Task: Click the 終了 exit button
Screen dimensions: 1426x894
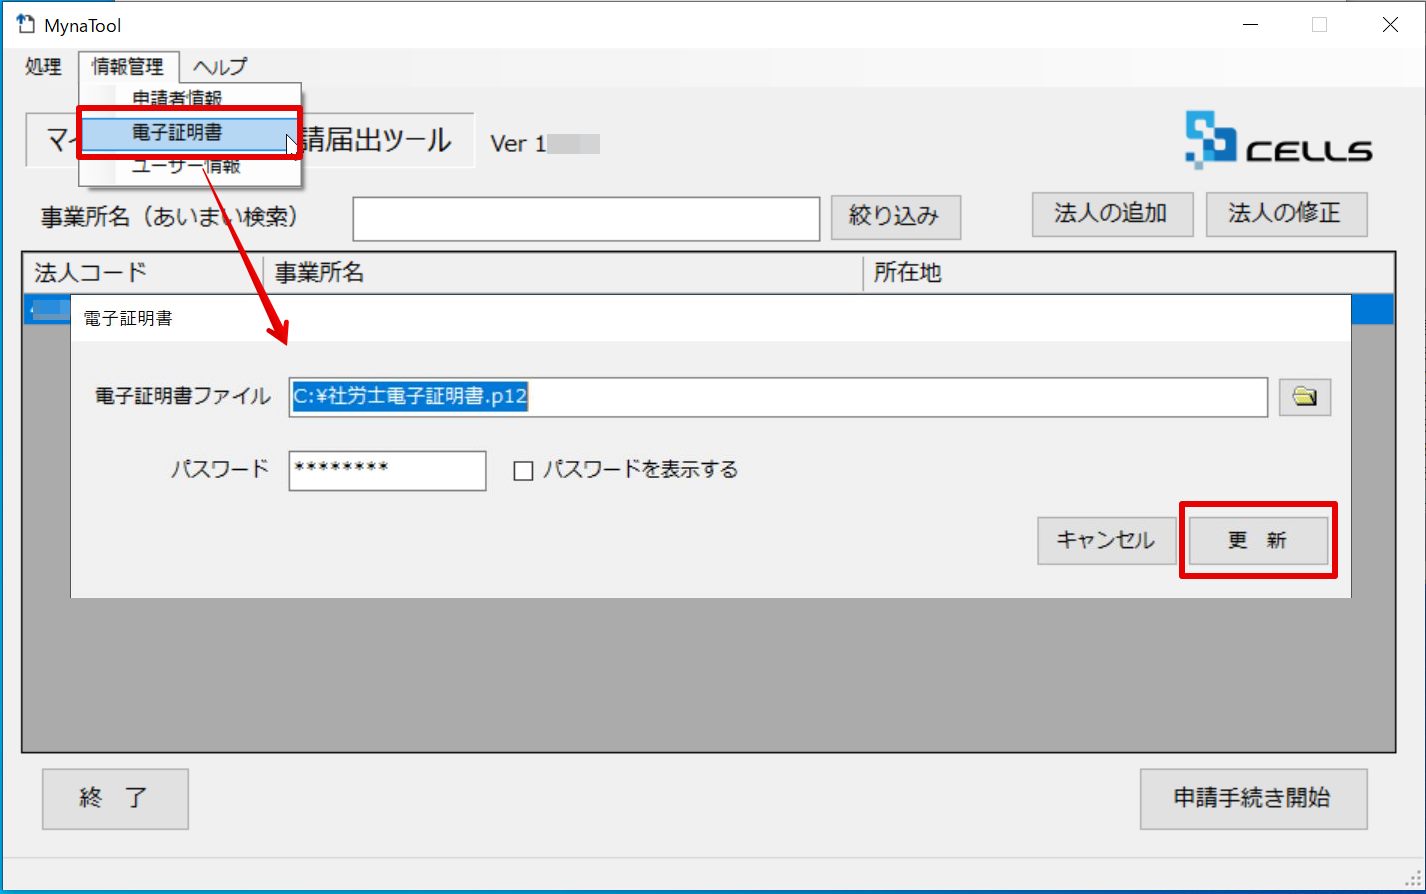Action: pos(115,799)
